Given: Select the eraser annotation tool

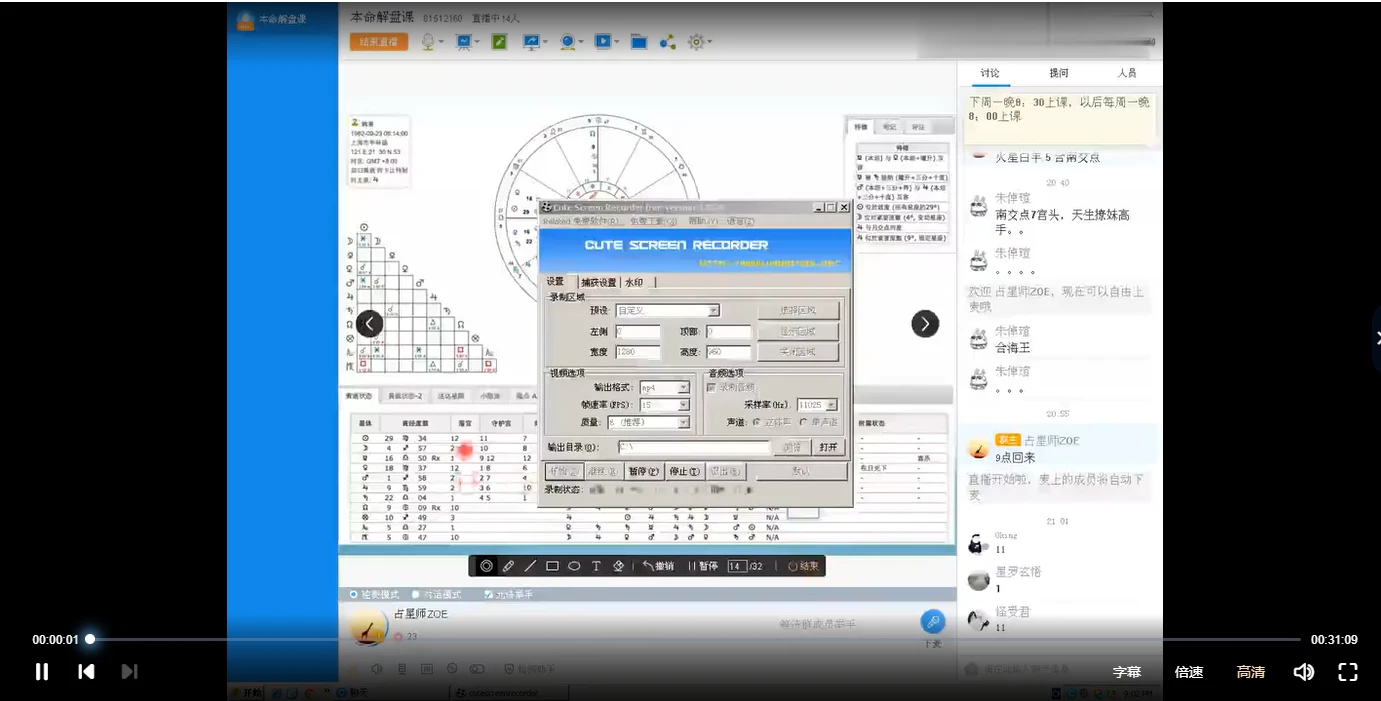Looking at the screenshot, I should coord(618,566).
